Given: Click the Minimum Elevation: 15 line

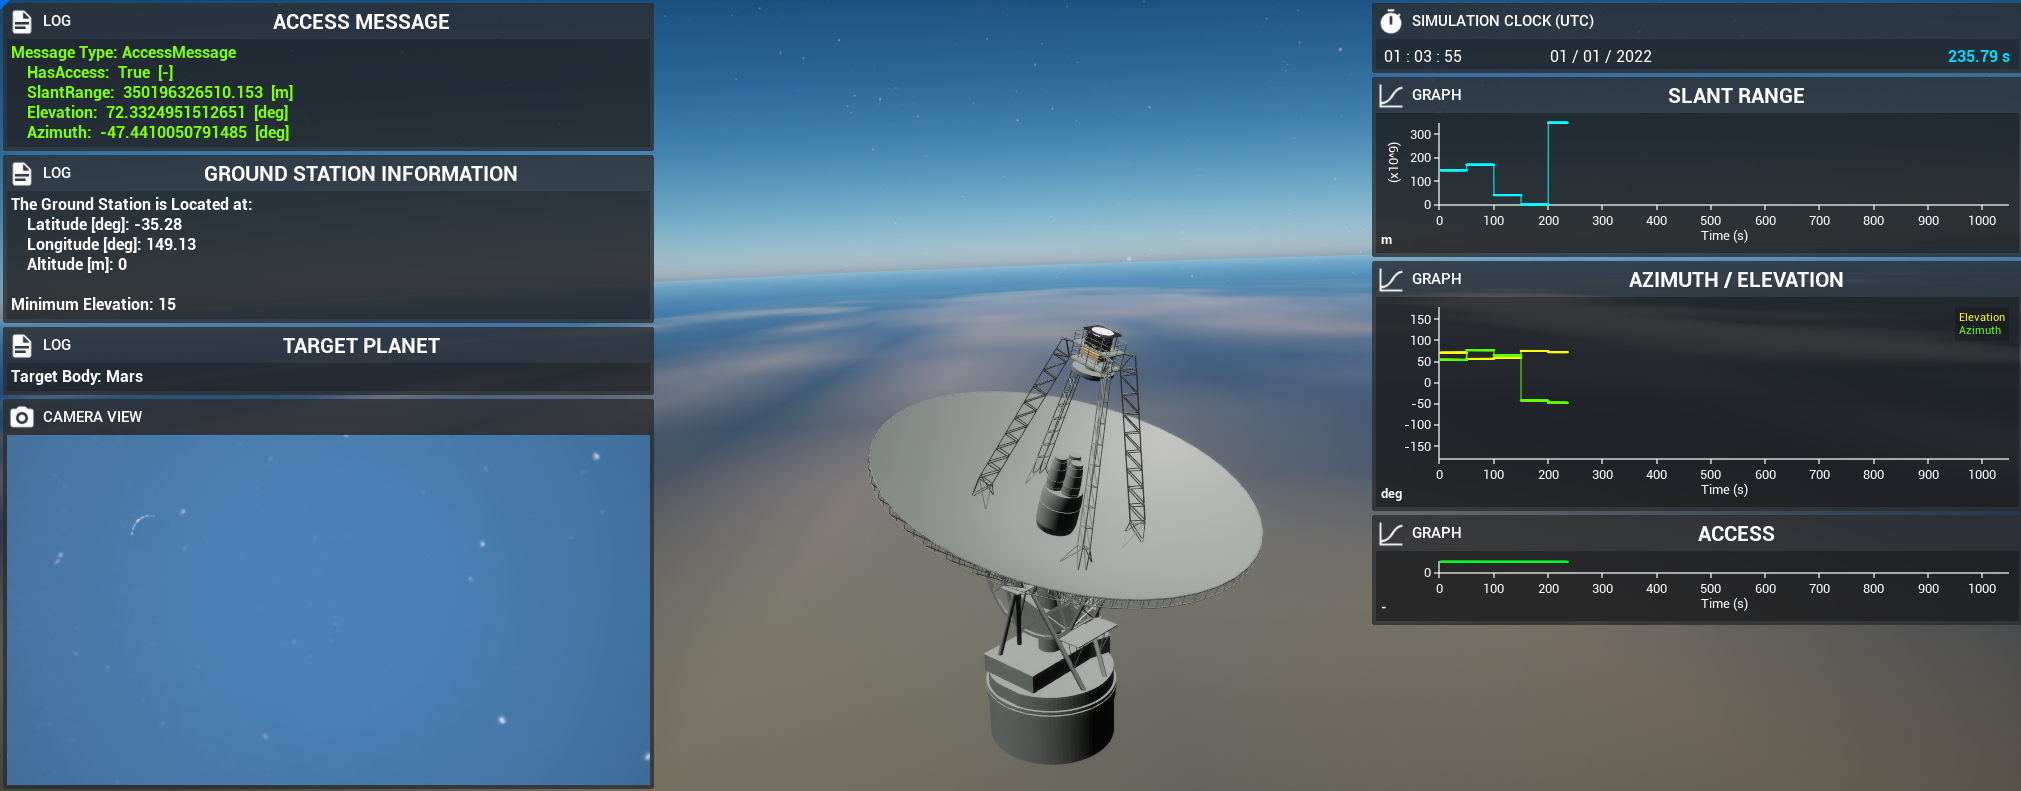Looking at the screenshot, I should coord(93,304).
